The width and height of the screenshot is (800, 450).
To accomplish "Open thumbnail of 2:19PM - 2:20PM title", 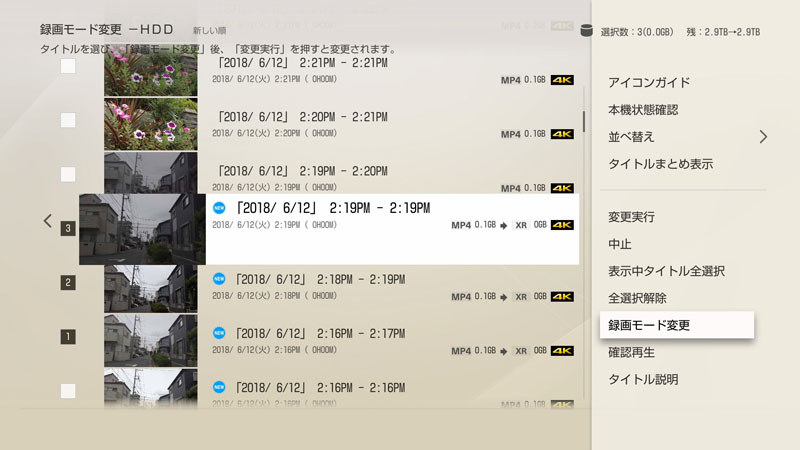I will [x=151, y=173].
